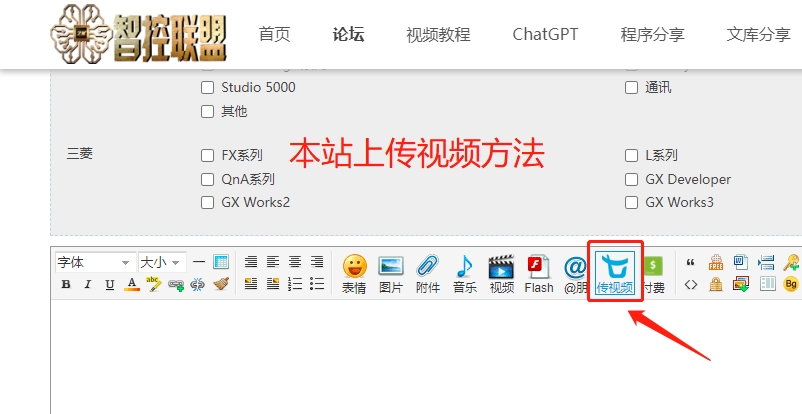Insert free content with the FREE icon
This screenshot has height=414, width=802.
click(716, 262)
